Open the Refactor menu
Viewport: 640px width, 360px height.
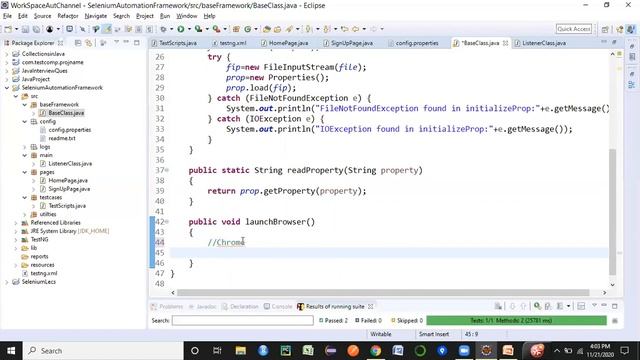(68, 16)
